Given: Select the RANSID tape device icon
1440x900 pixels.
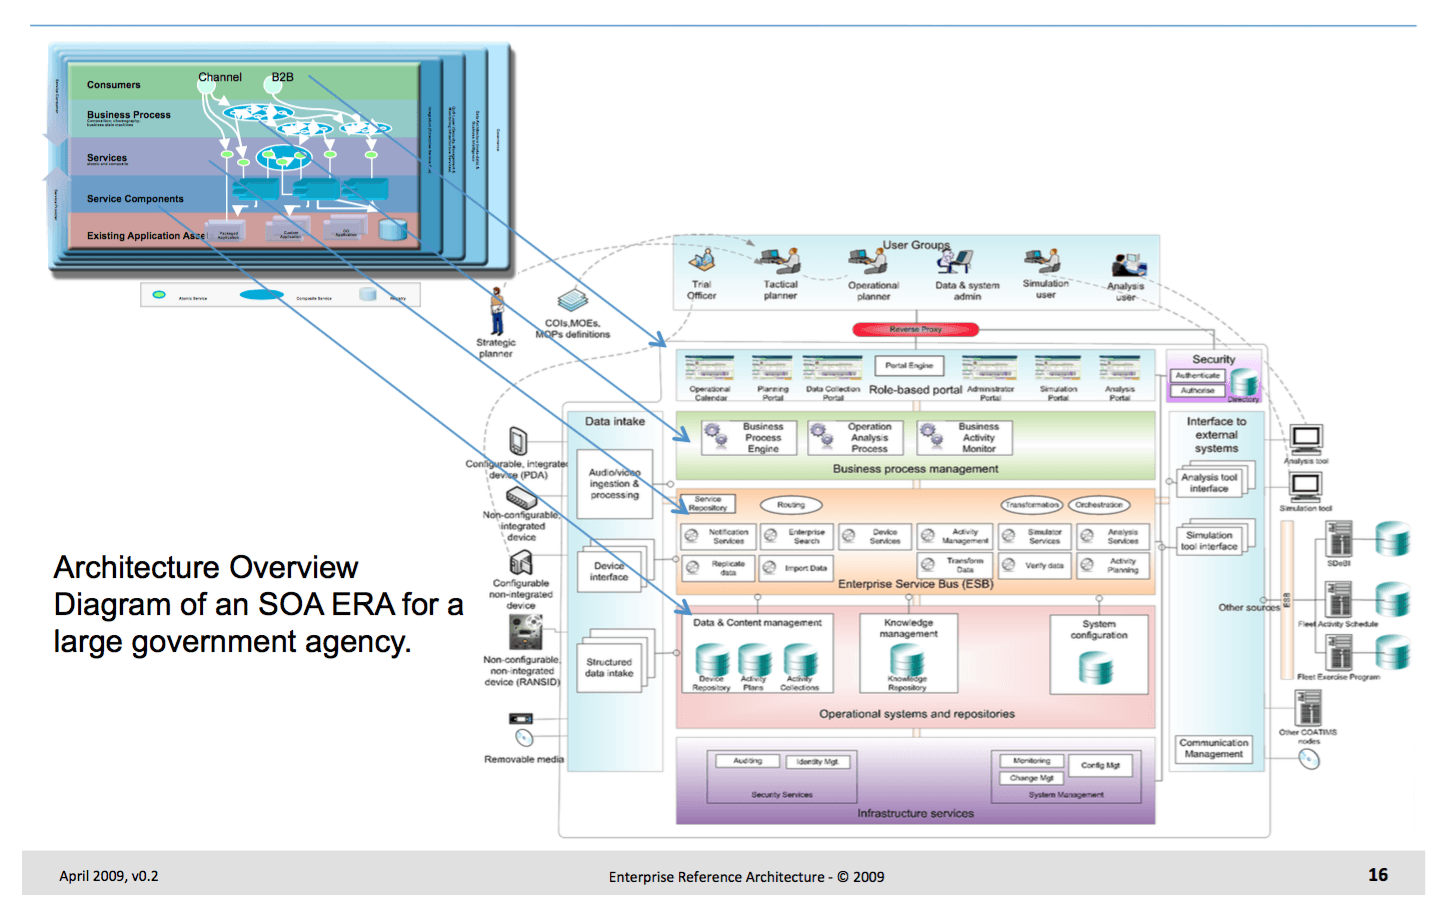Looking at the screenshot, I should pyautogui.click(x=526, y=632).
